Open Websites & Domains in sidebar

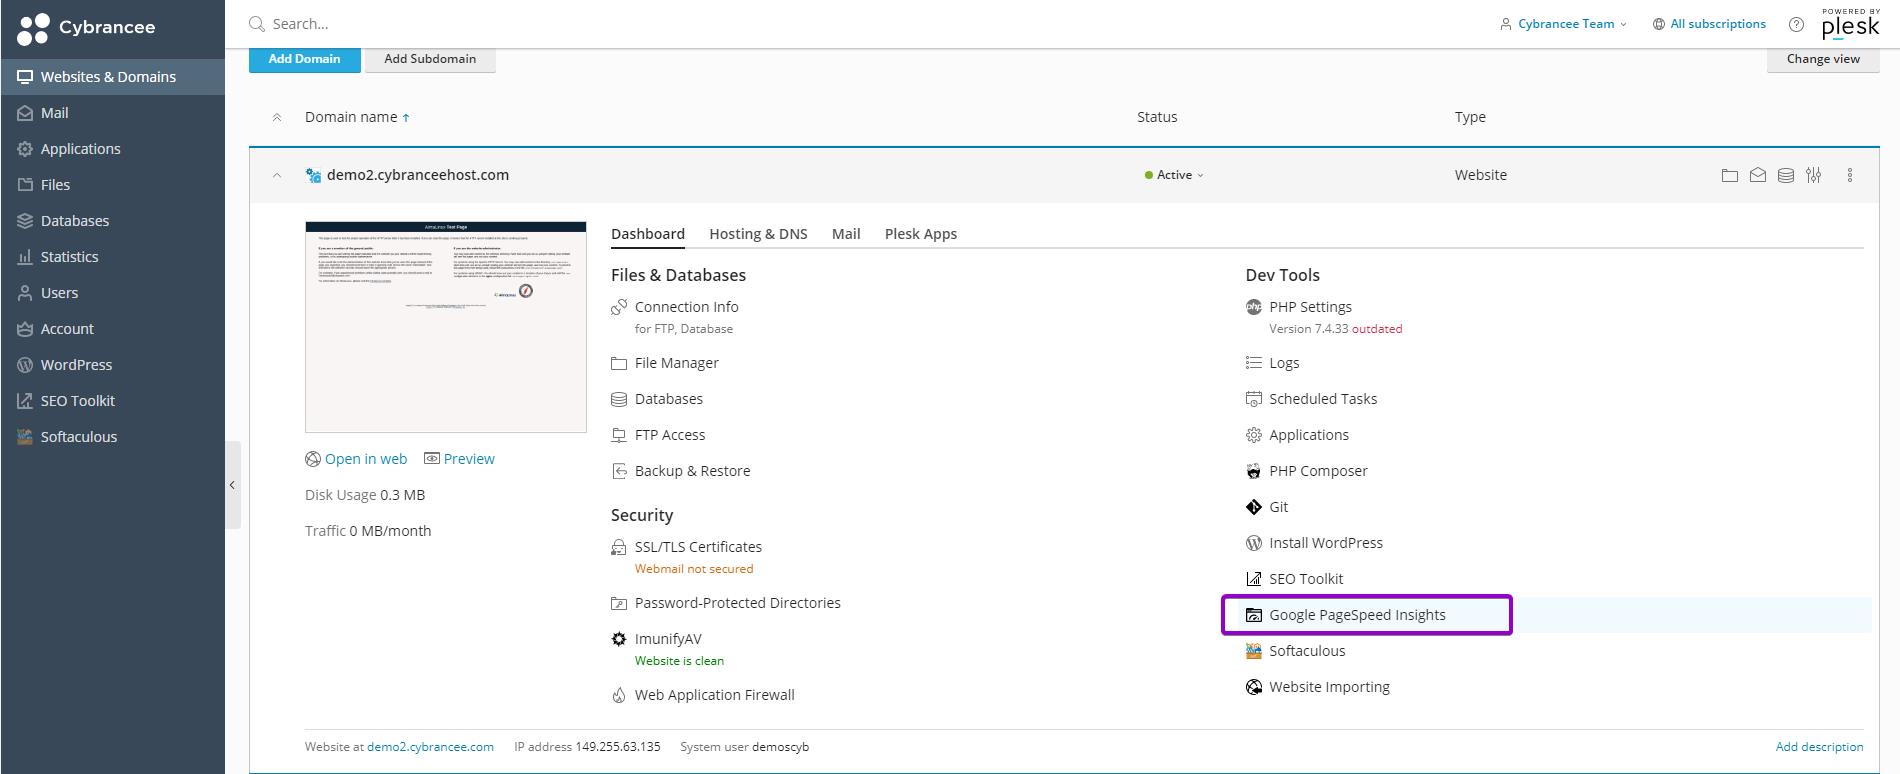click(113, 77)
